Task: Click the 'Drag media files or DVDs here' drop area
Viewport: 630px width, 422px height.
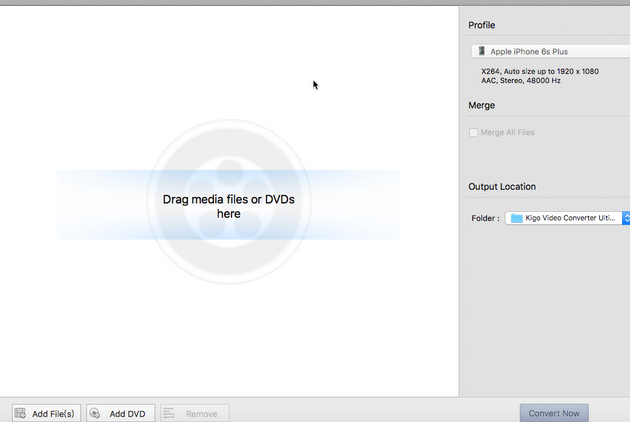Action: [x=229, y=205]
